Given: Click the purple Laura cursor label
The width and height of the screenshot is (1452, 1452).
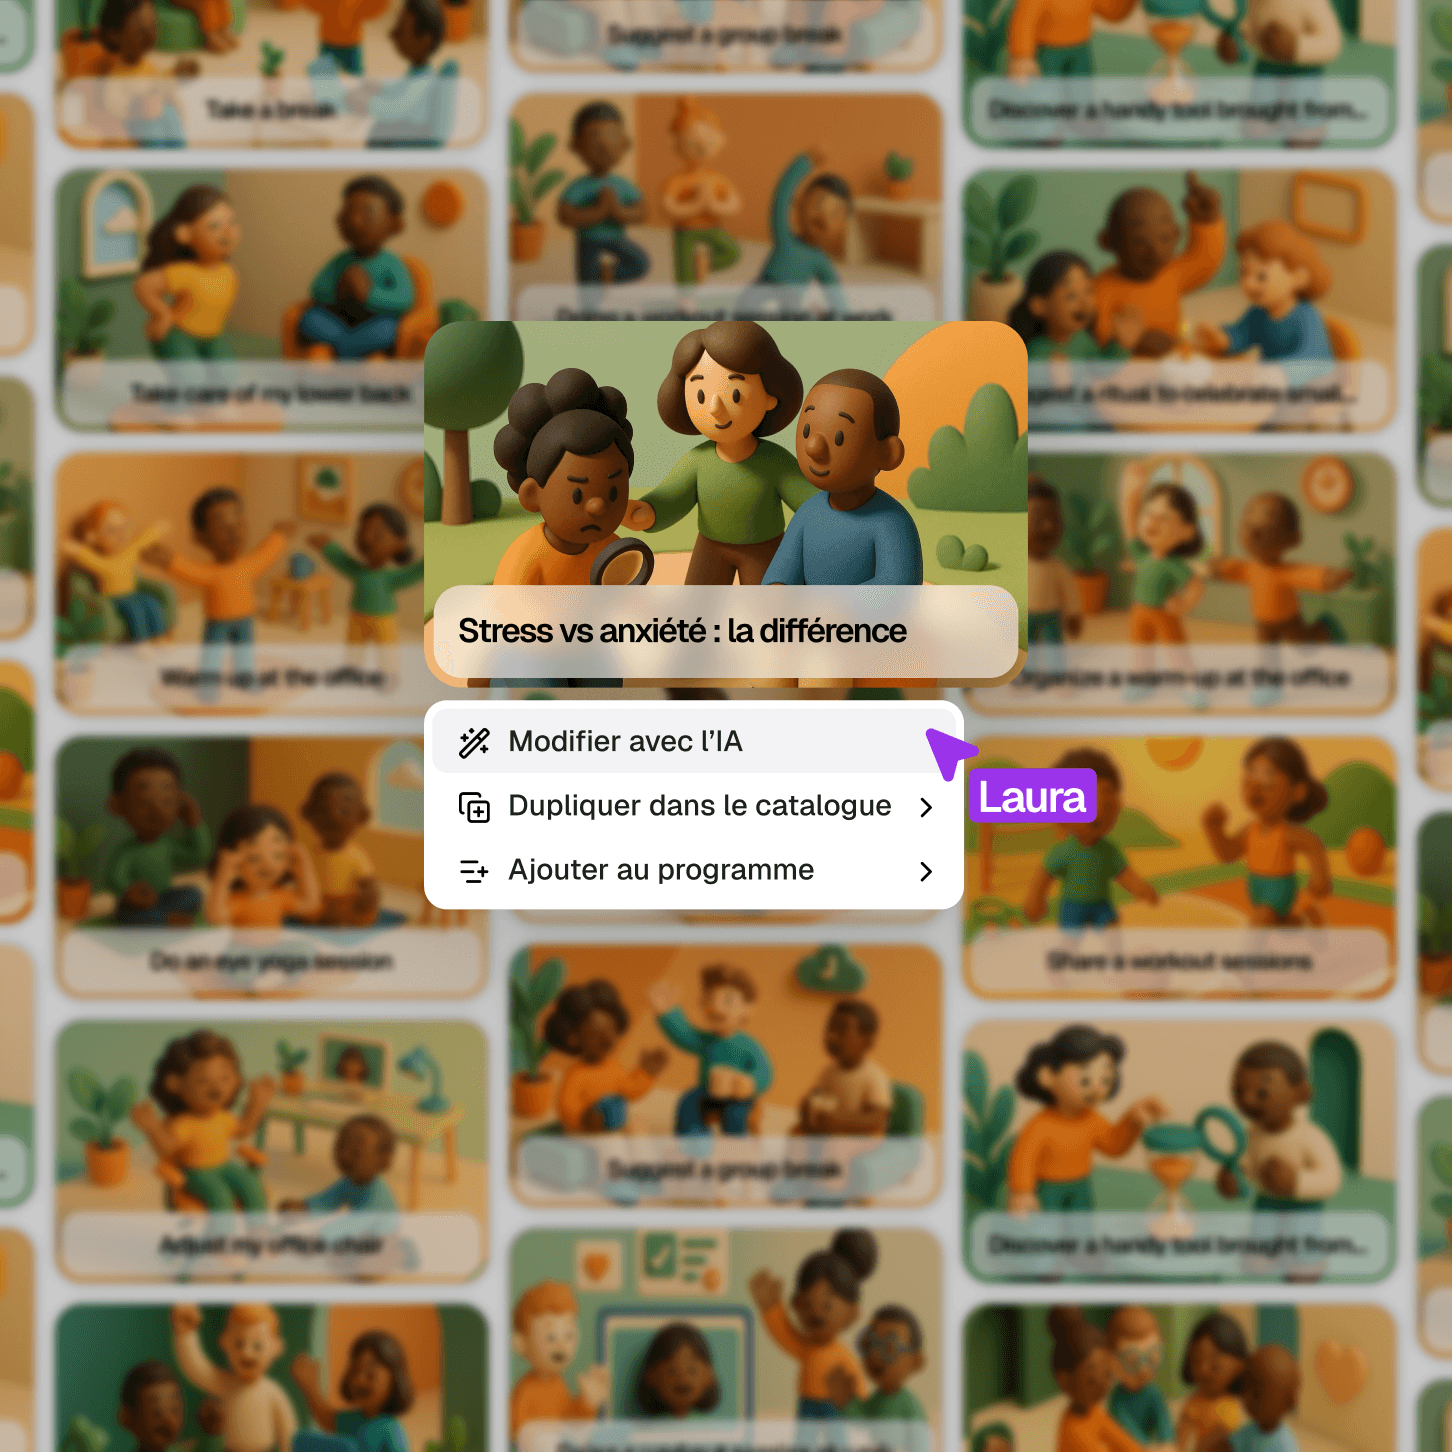Looking at the screenshot, I should coord(1032,797).
